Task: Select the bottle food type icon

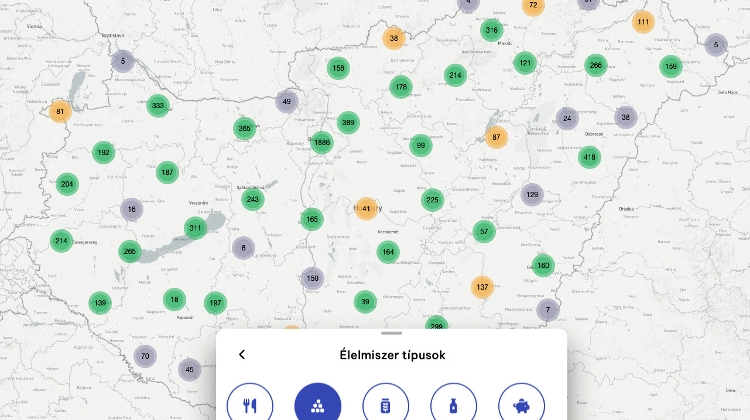Action: point(454,405)
